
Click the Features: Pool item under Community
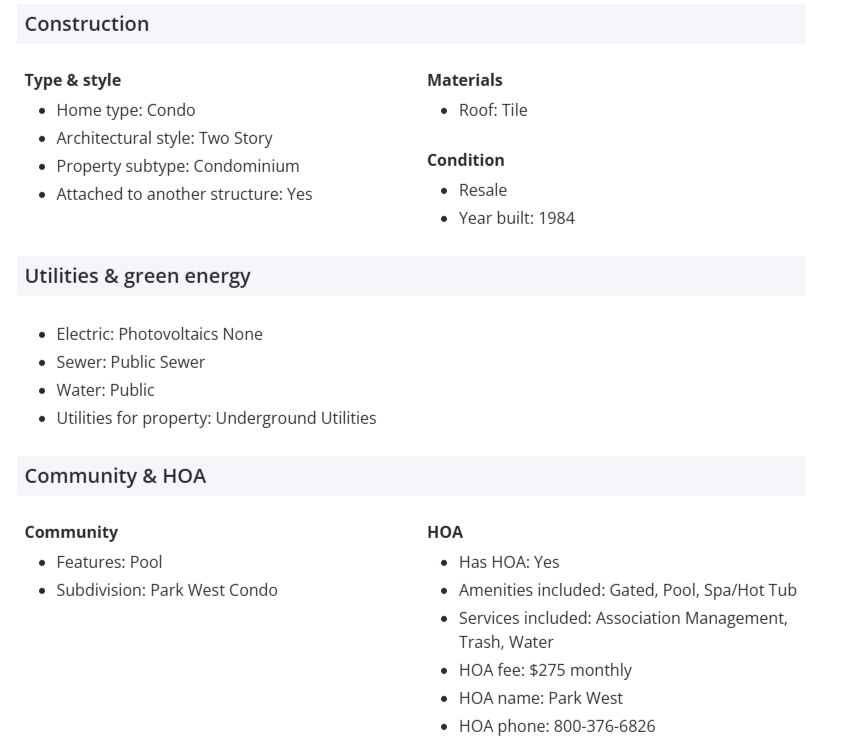click(x=109, y=562)
